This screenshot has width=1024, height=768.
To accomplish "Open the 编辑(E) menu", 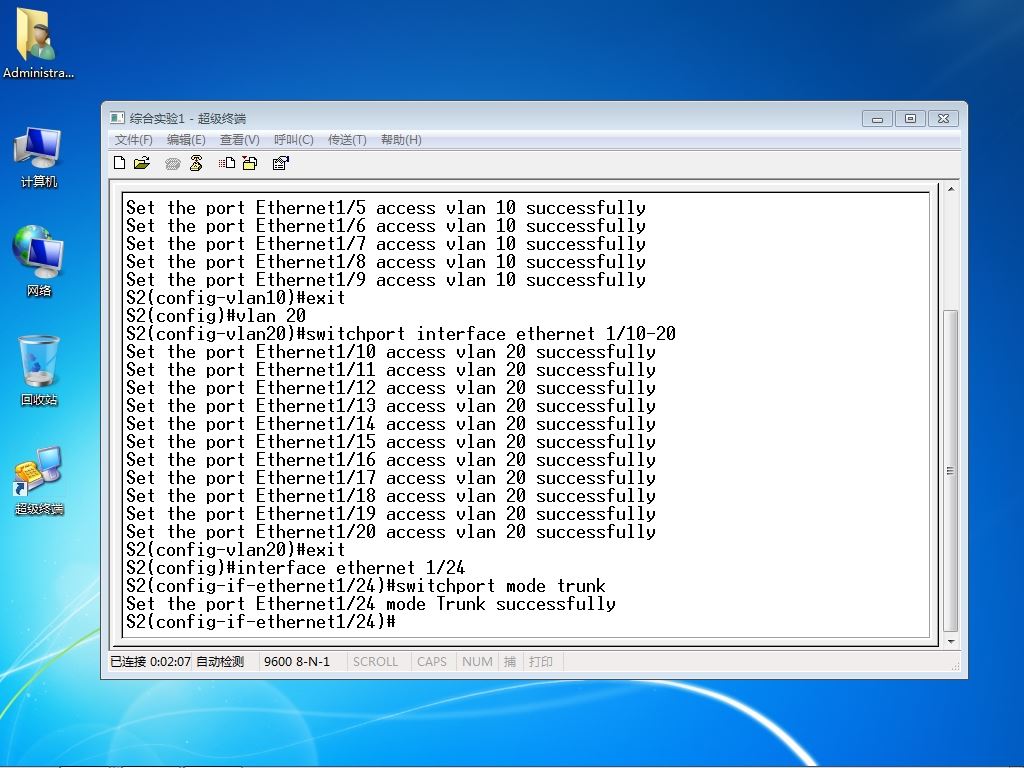I will pos(186,140).
